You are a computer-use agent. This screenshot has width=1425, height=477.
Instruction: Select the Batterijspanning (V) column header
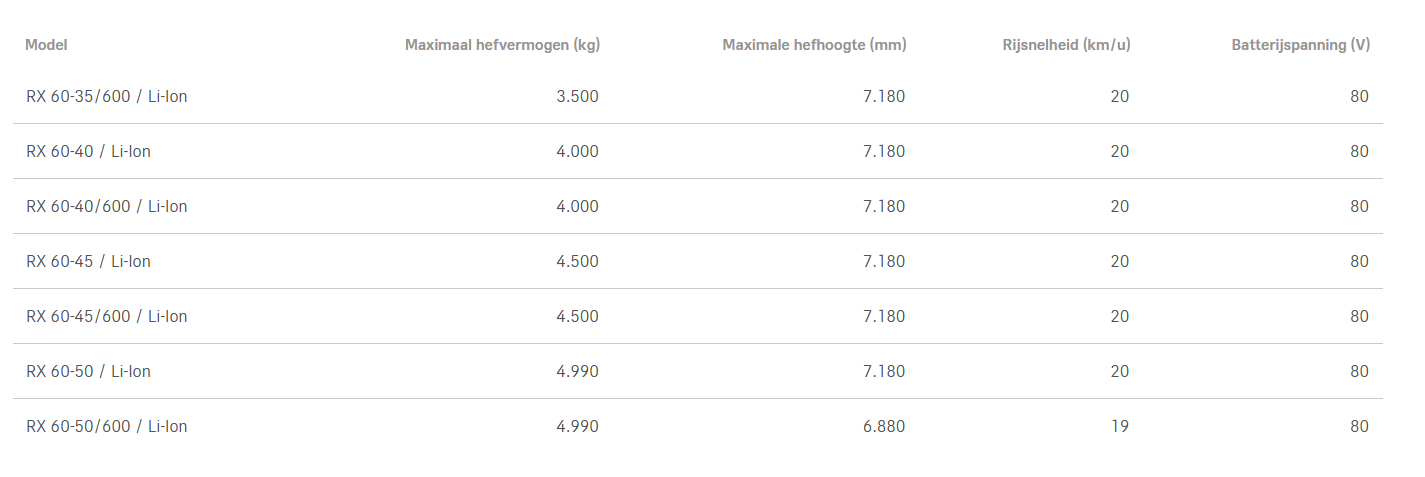1300,45
